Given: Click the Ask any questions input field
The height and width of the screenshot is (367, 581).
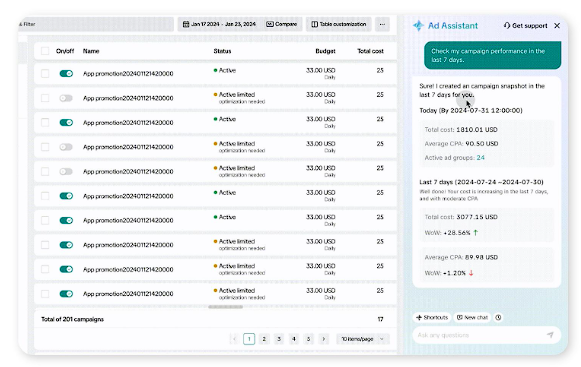Looking at the screenshot, I should pyautogui.click(x=480, y=335).
